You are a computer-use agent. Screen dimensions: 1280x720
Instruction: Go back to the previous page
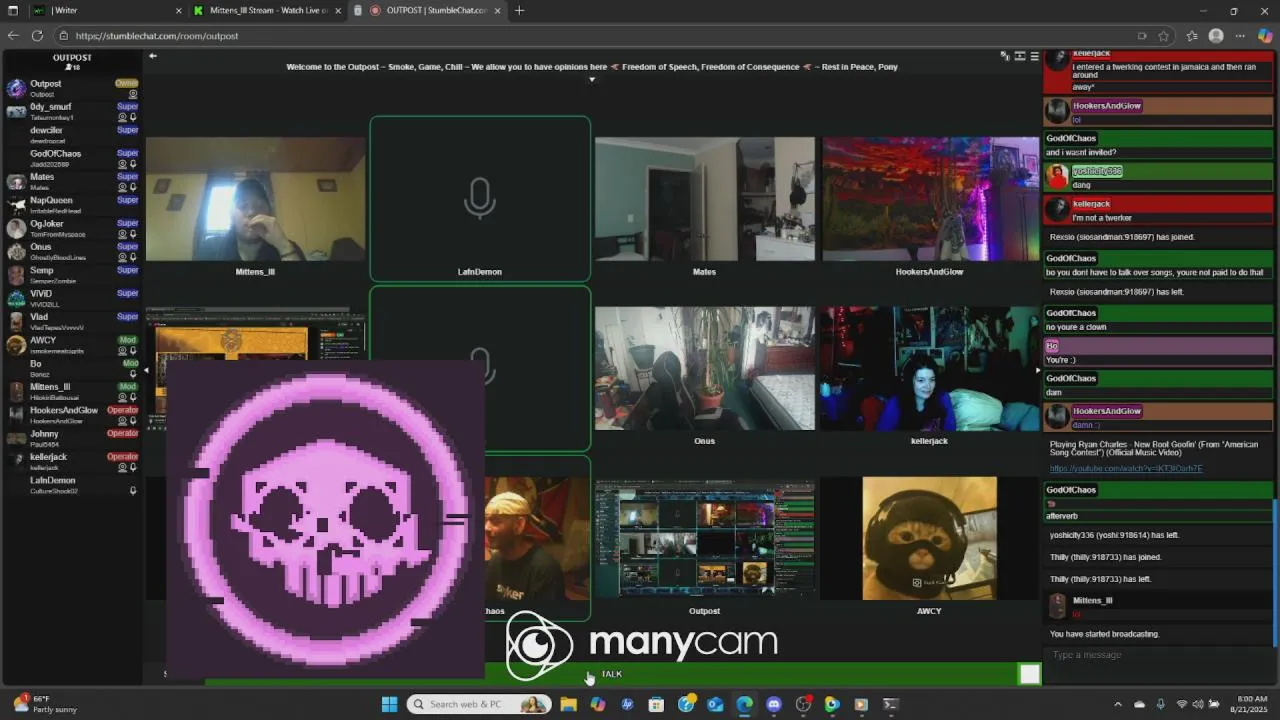tap(13, 36)
